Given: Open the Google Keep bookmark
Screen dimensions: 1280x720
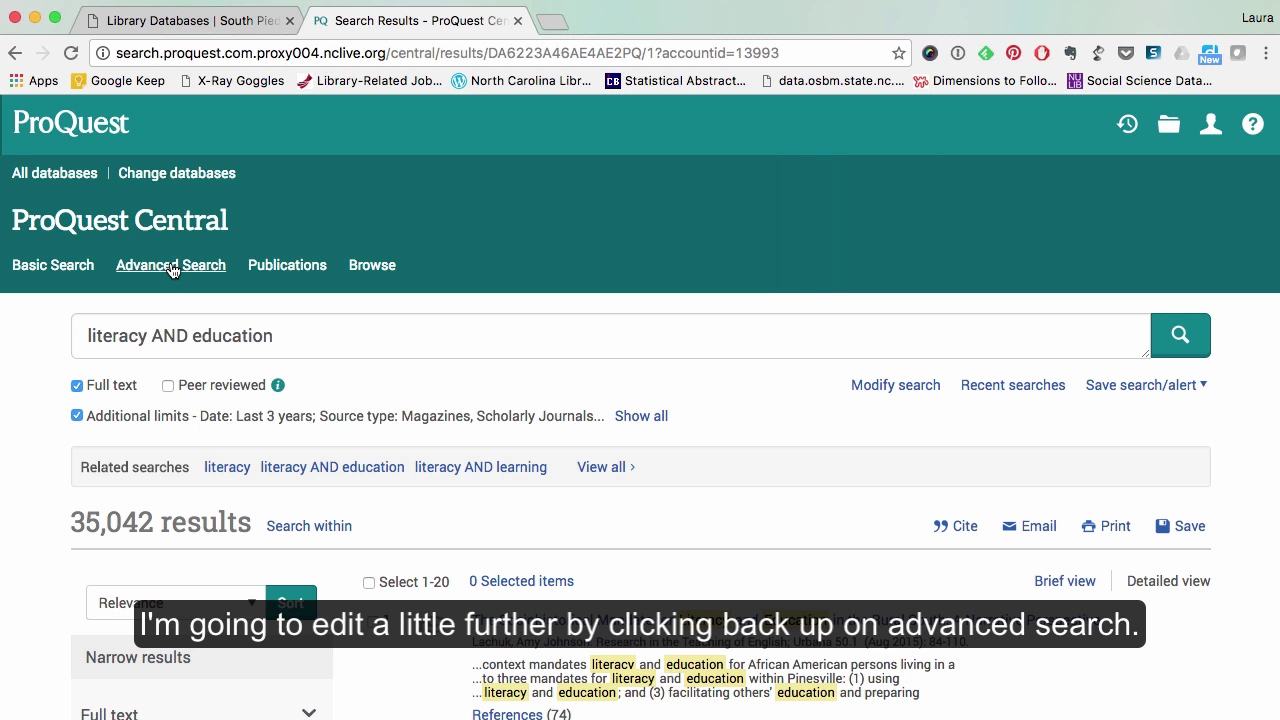Looking at the screenshot, I should click(x=117, y=81).
